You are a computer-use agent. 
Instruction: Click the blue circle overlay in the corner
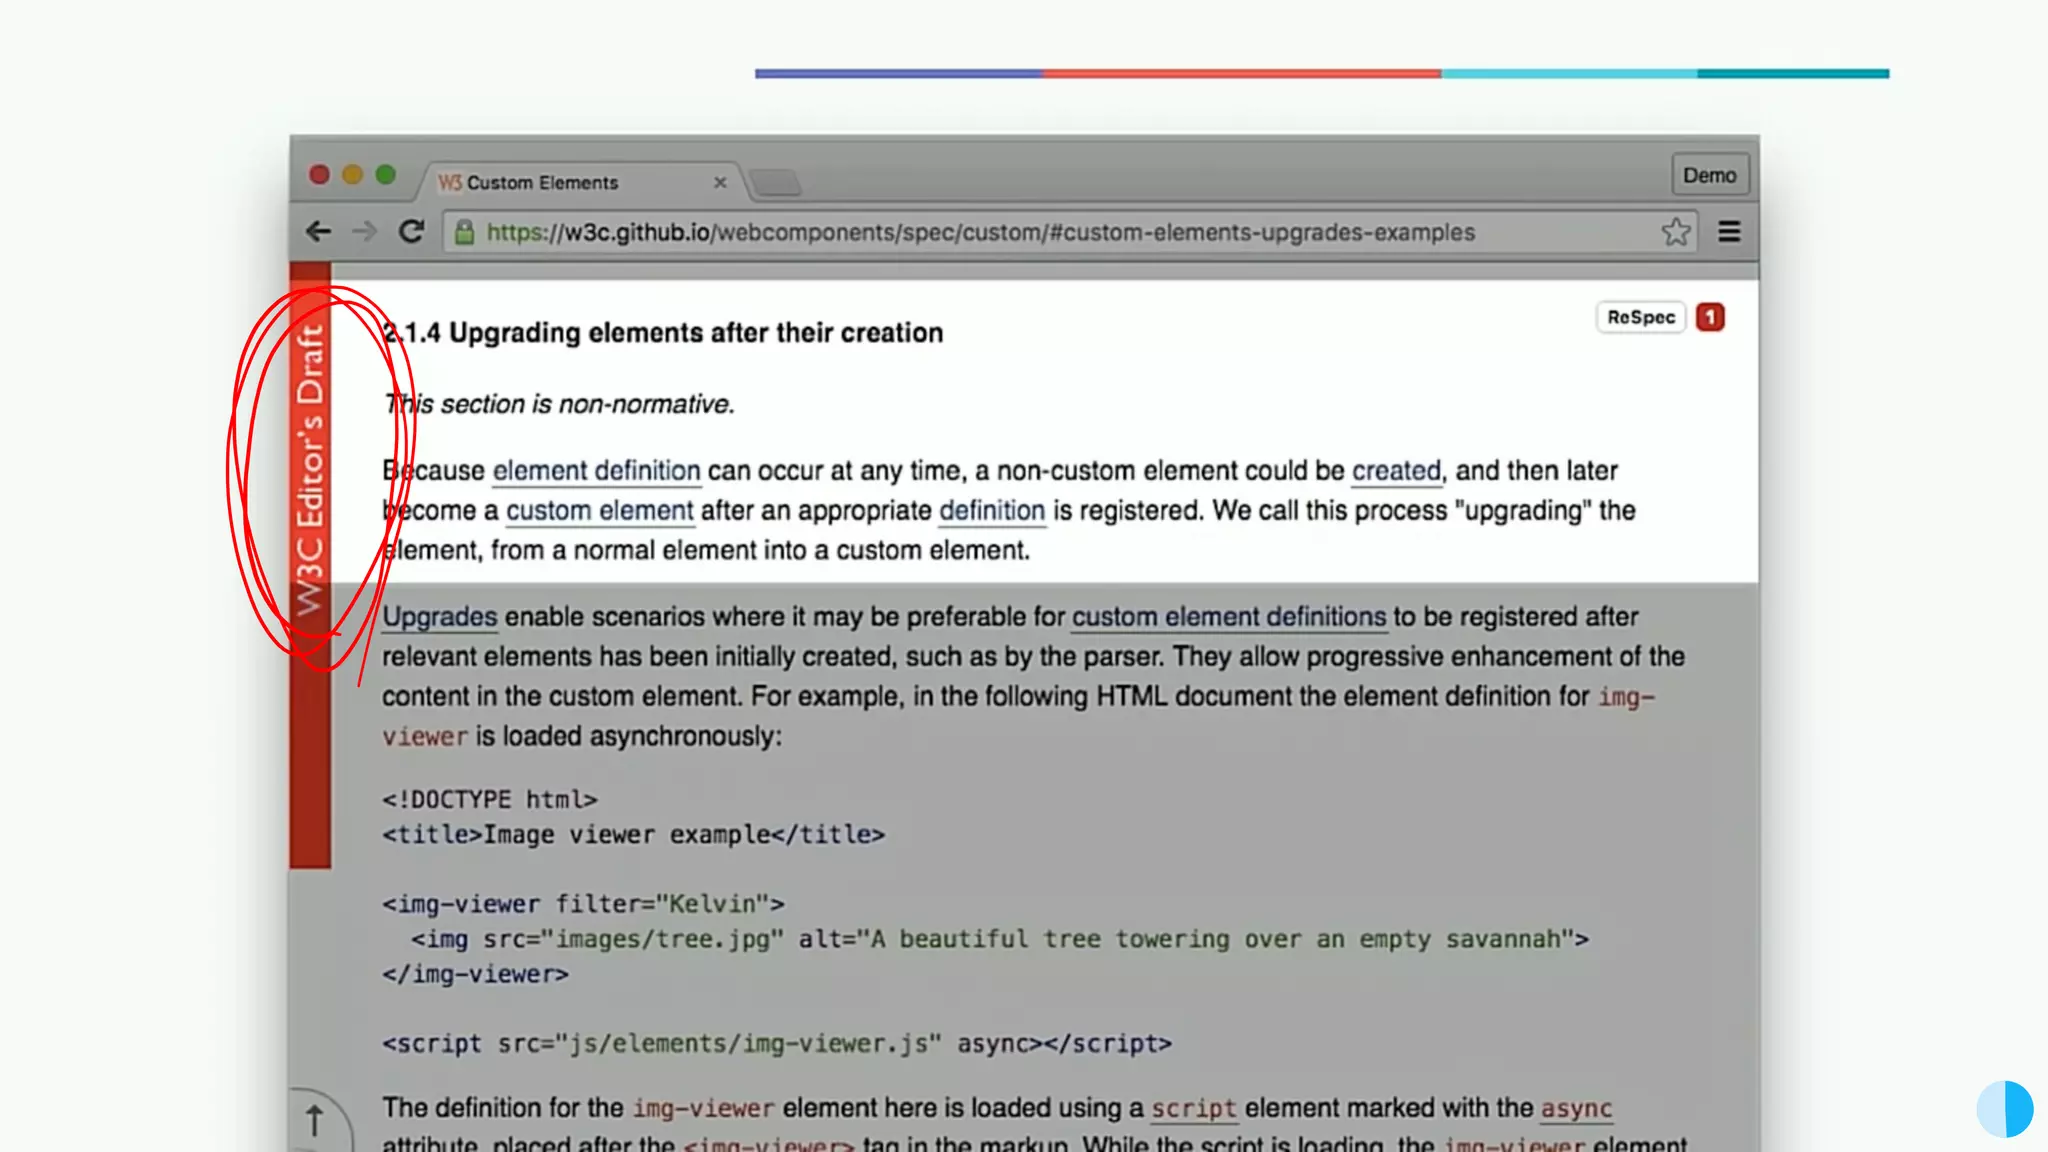pos(2004,1108)
